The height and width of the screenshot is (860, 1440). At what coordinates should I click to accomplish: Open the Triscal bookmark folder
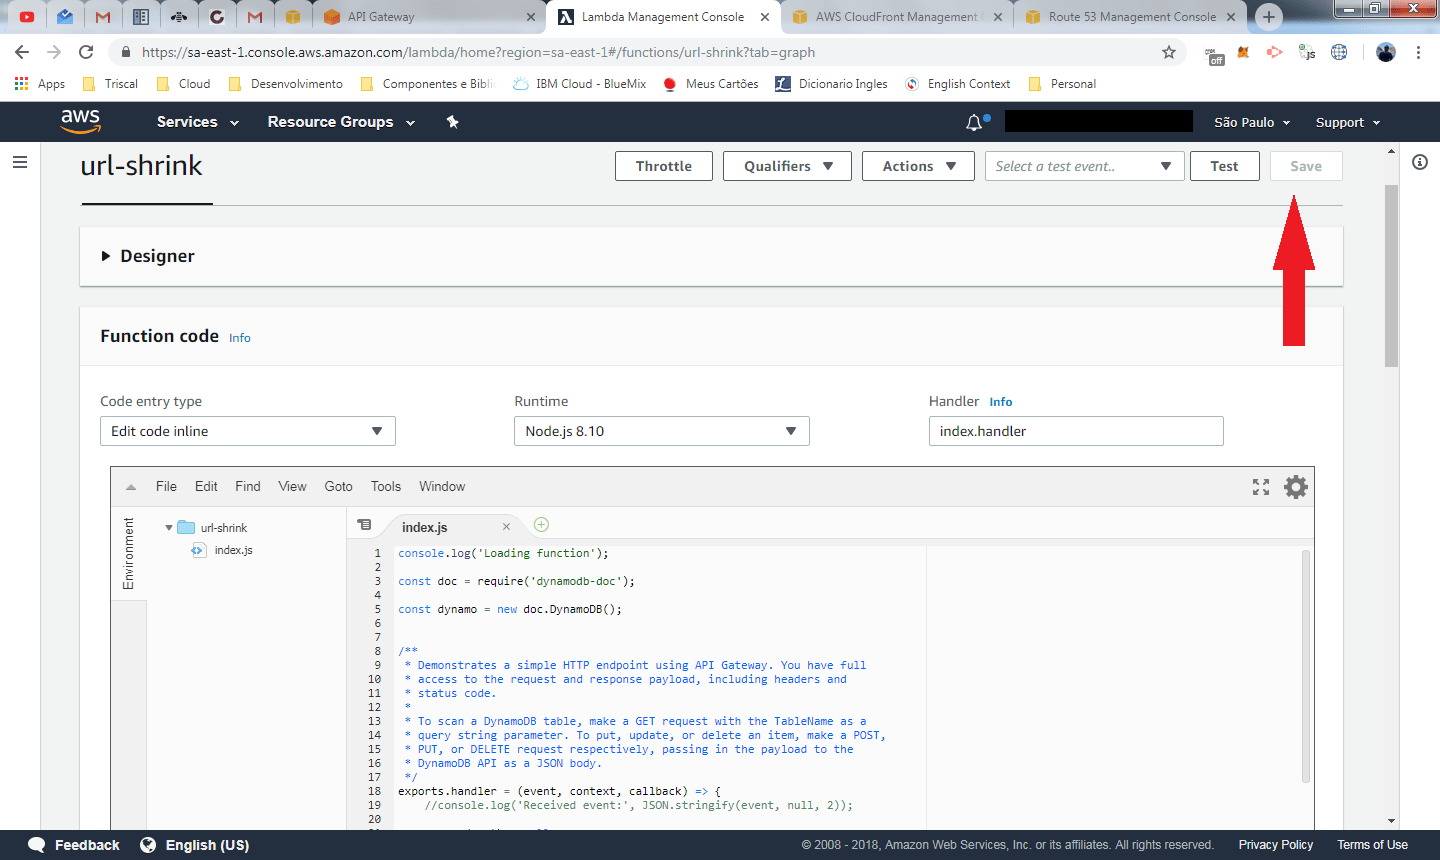[x=110, y=84]
